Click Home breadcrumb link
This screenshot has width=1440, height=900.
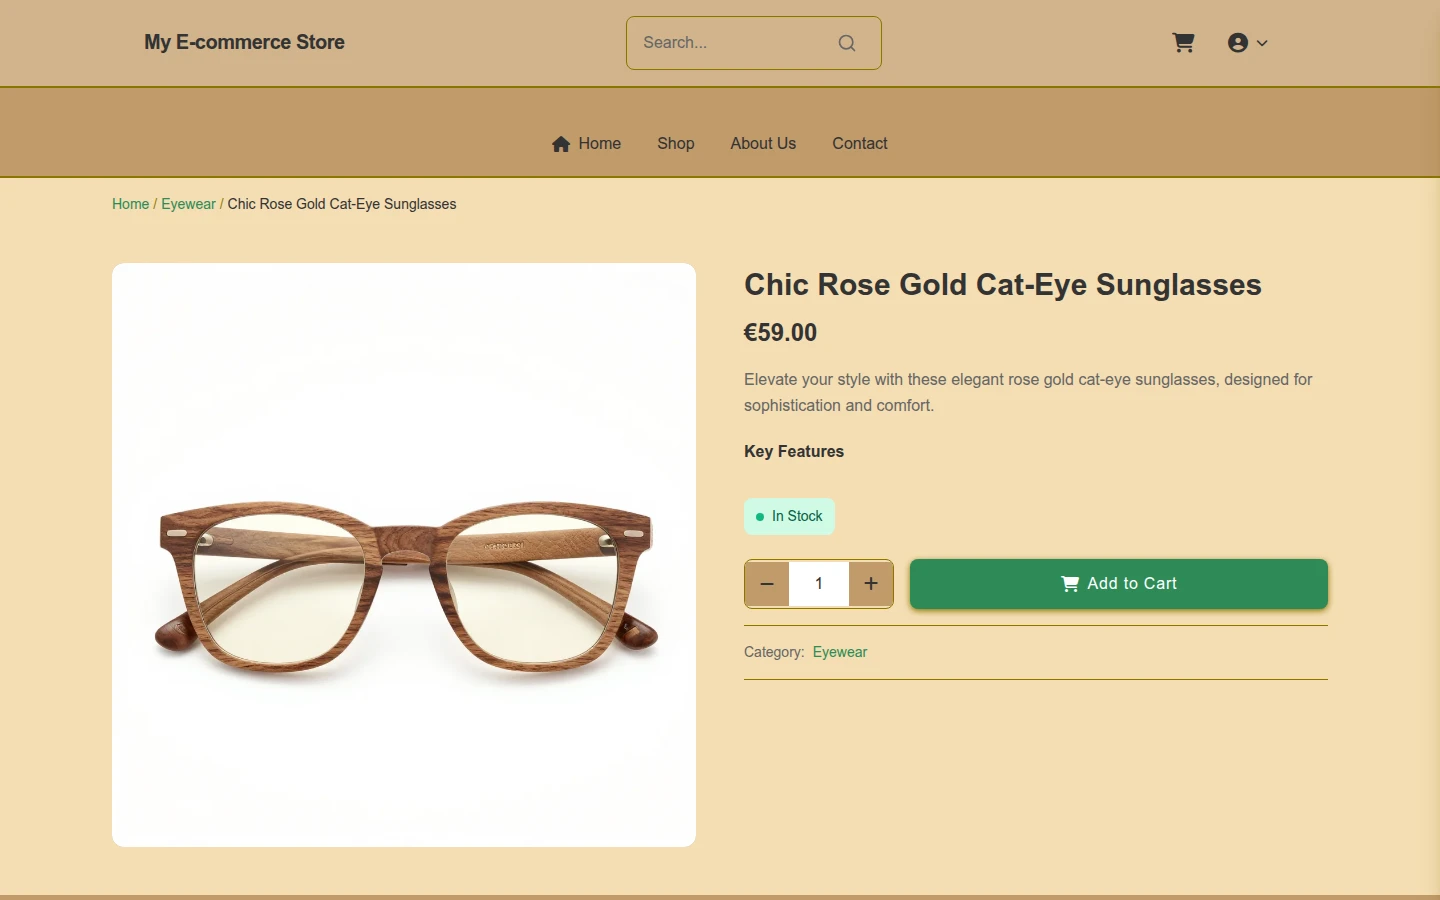tap(130, 204)
